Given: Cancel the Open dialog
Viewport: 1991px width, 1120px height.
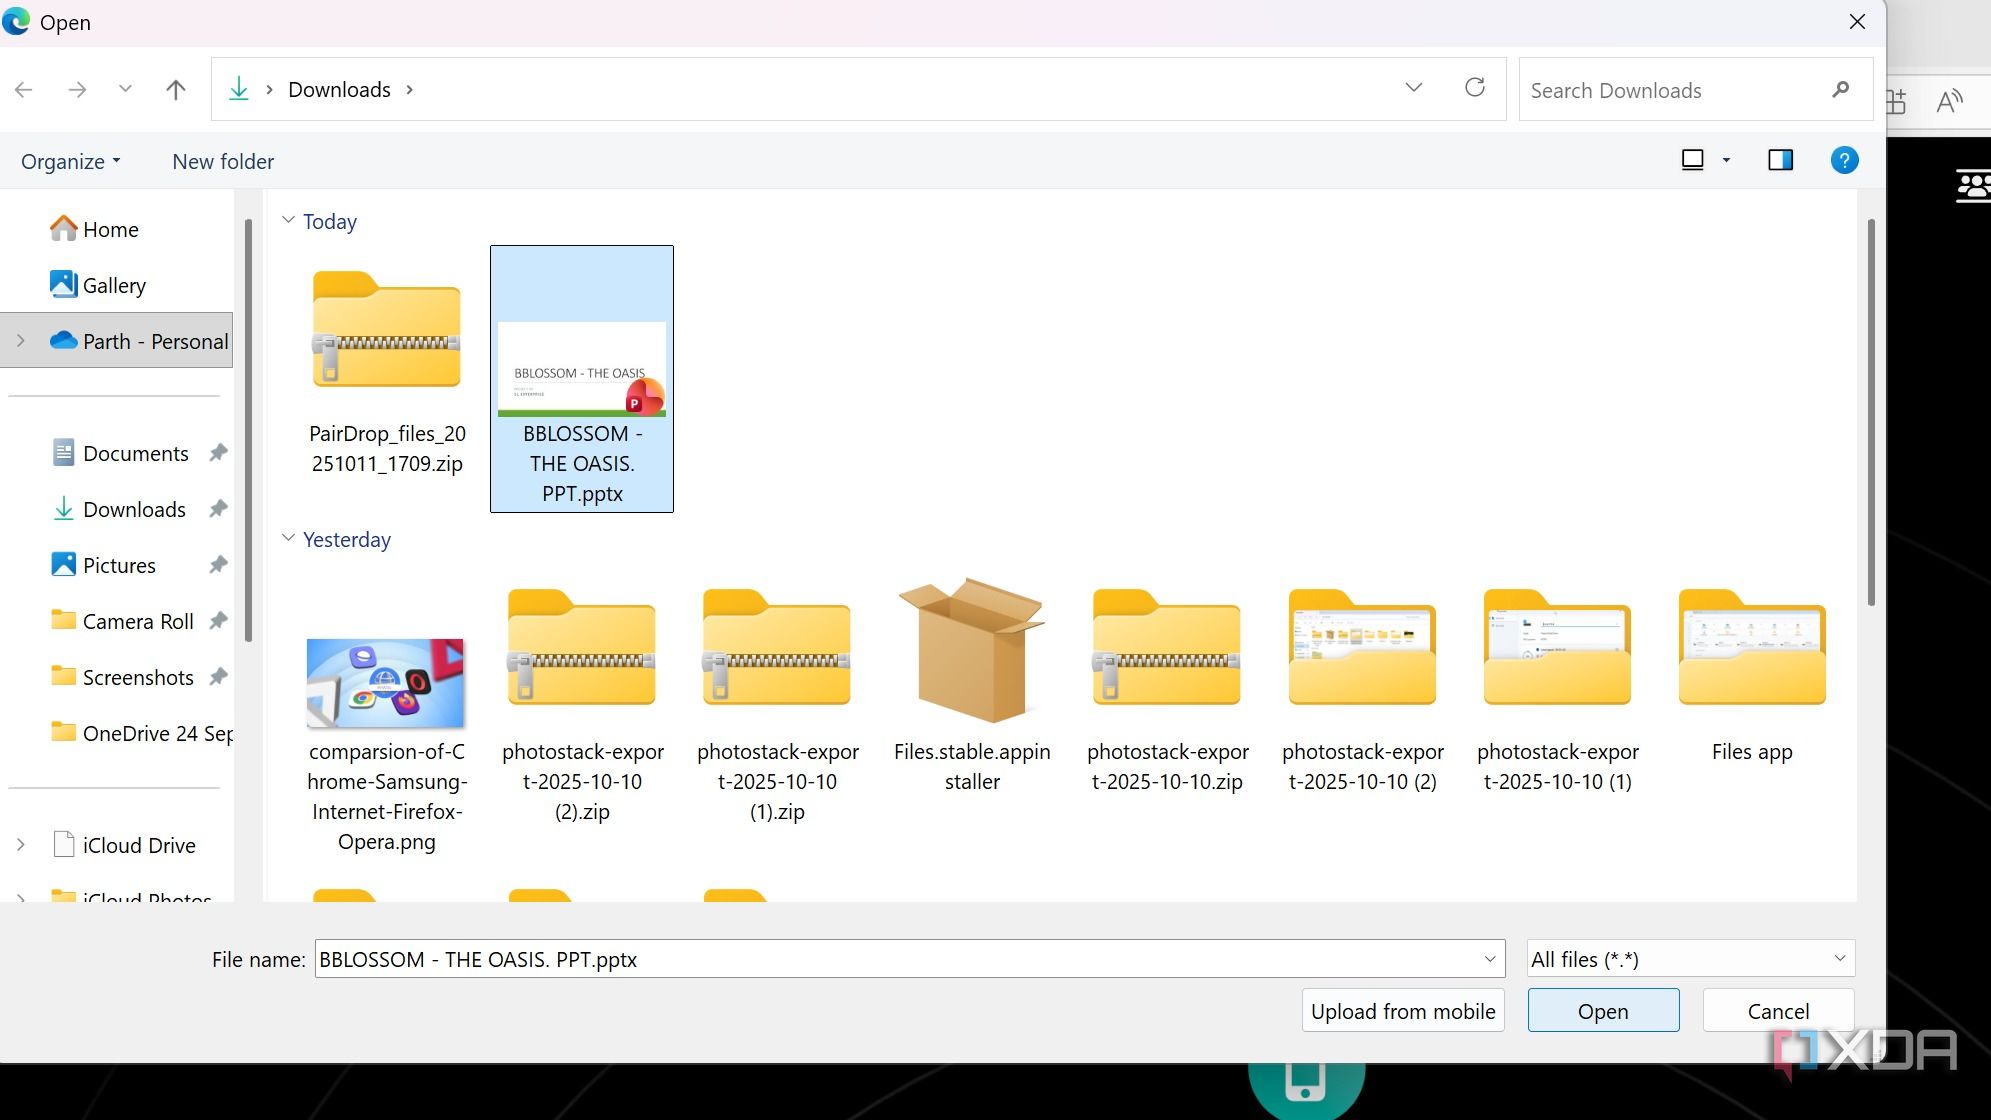Looking at the screenshot, I should click(x=1778, y=1011).
